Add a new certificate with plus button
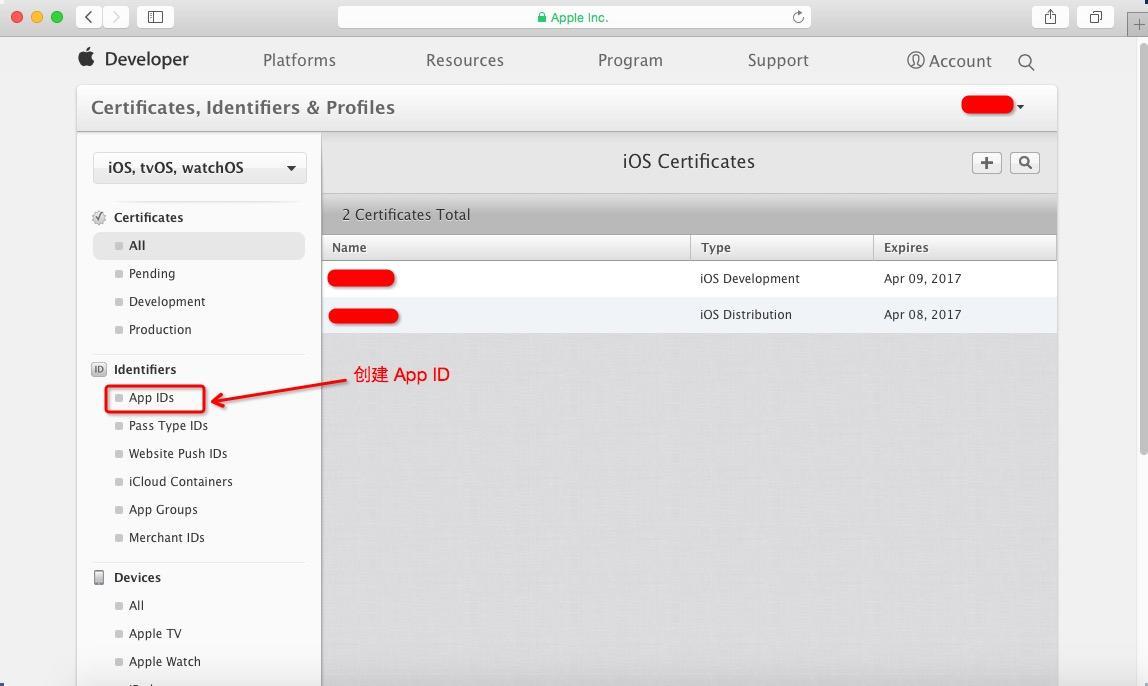Screen dimensions: 1148x686 986,163
